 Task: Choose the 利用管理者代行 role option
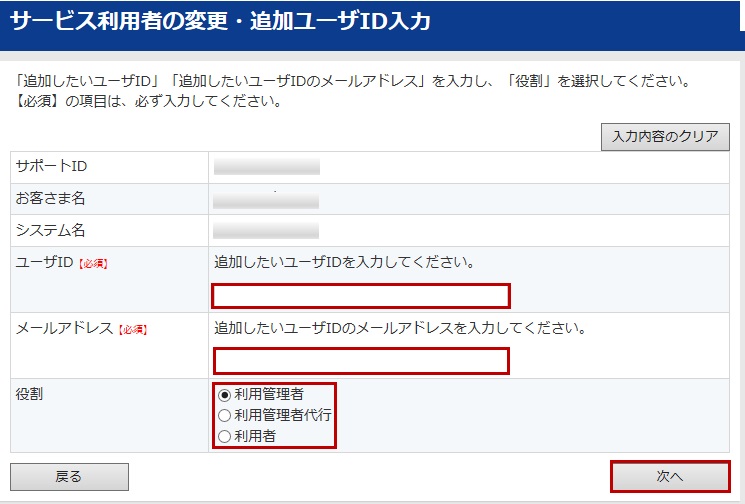tap(224, 415)
